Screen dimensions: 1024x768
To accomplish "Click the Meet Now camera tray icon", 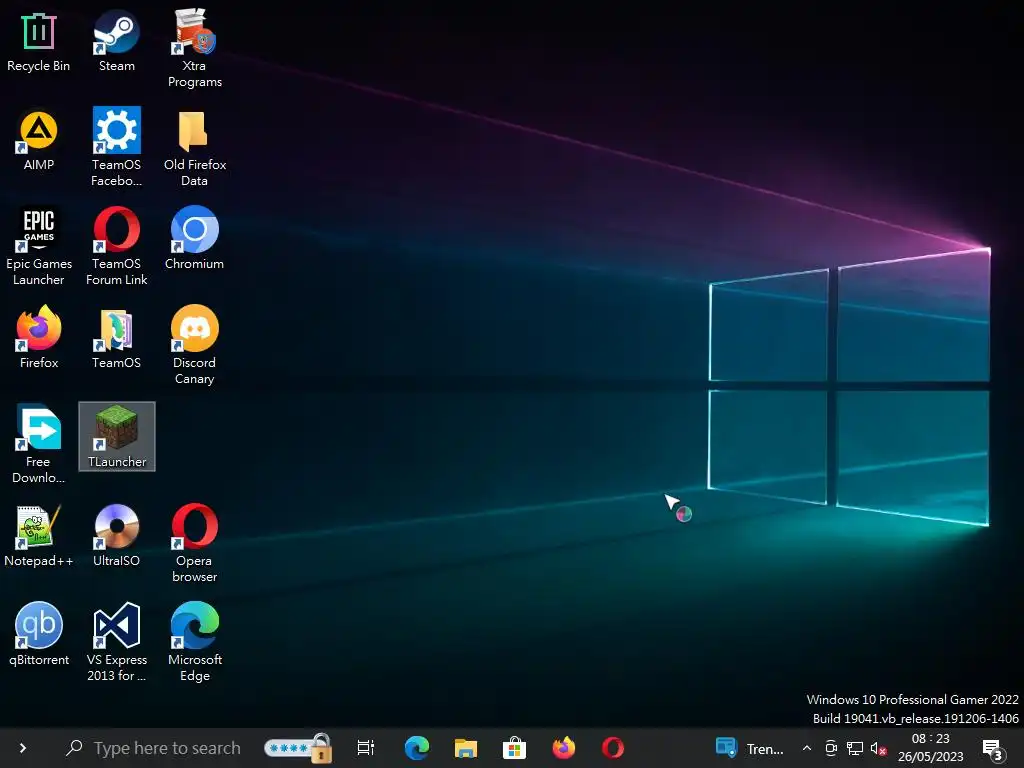I will pos(831,748).
